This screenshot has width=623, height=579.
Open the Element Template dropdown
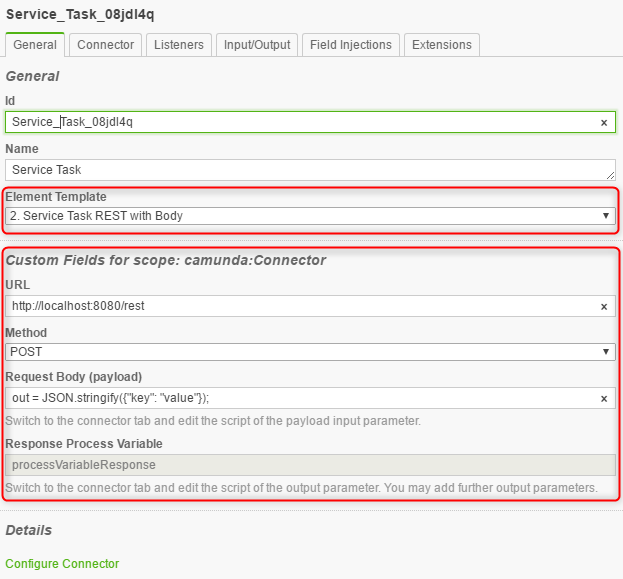310,216
